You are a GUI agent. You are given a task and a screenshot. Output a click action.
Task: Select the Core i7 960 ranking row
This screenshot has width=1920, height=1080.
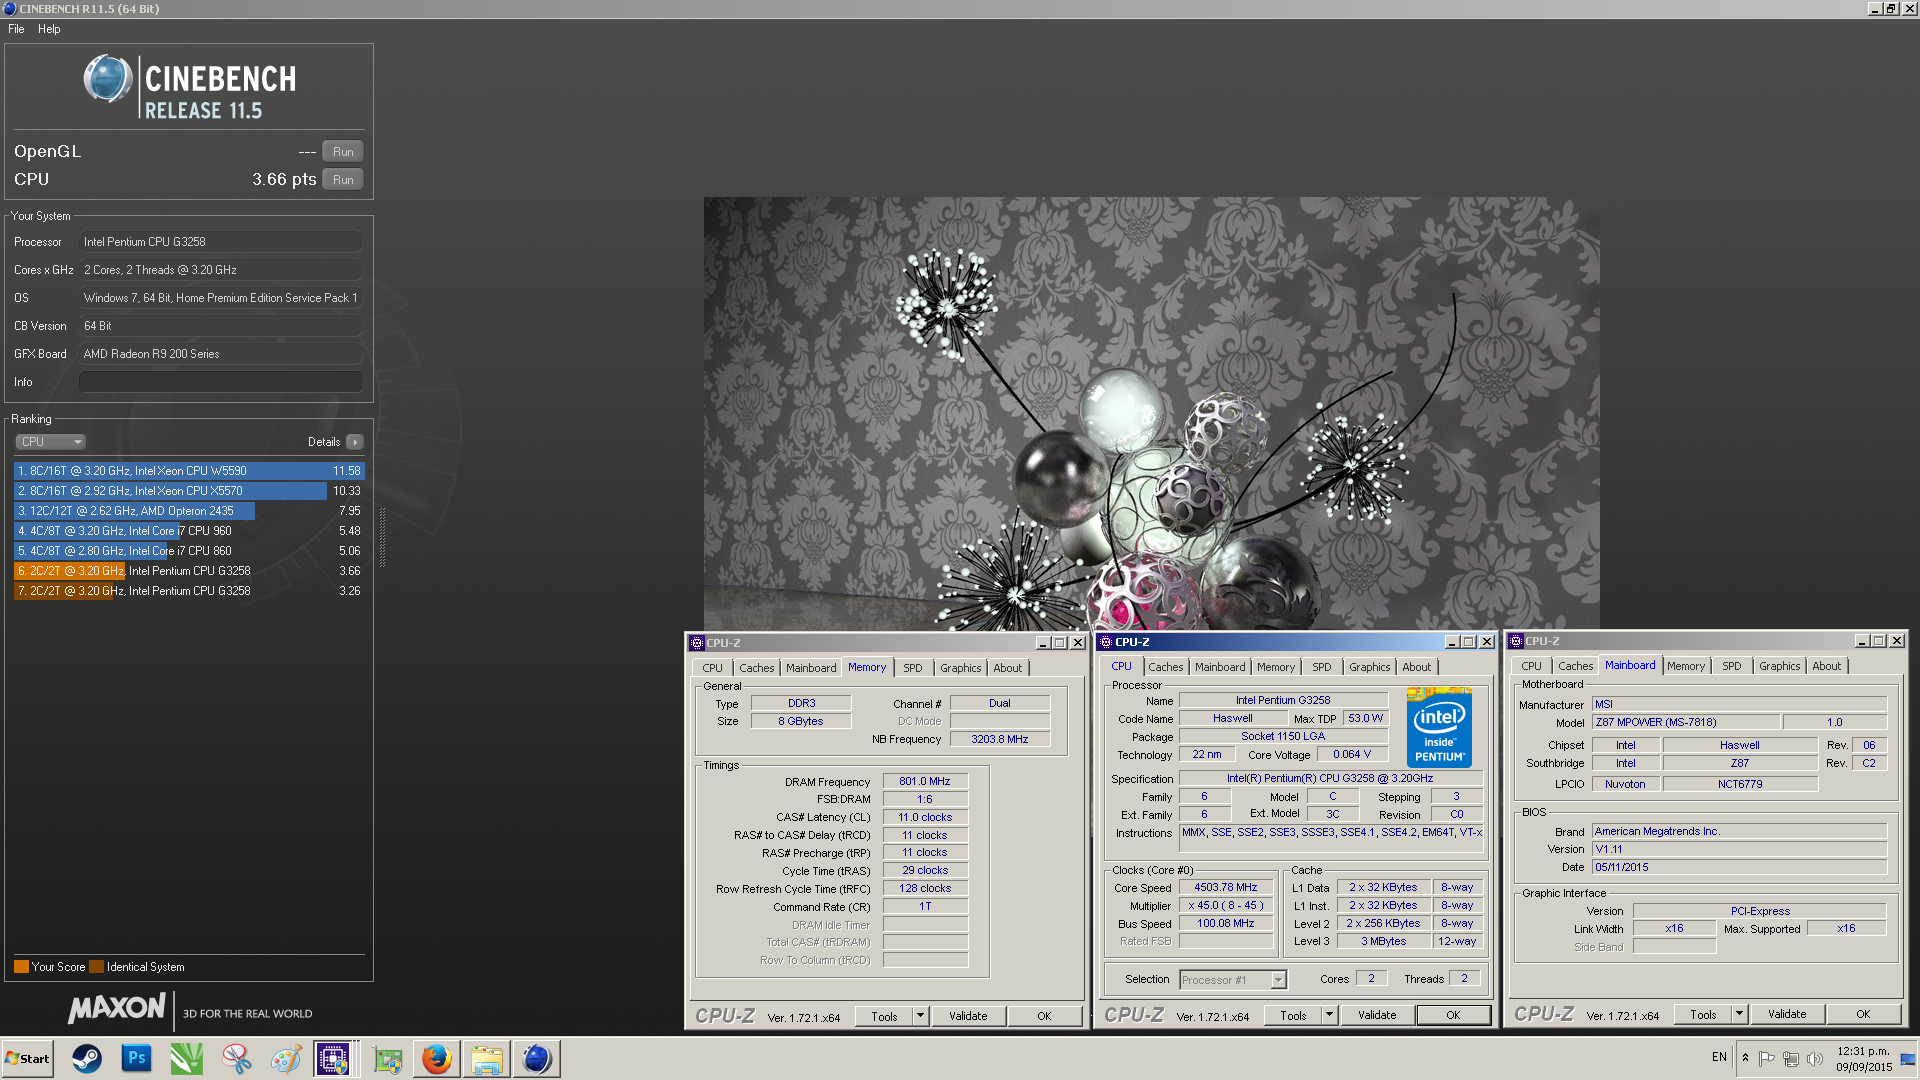pos(189,531)
